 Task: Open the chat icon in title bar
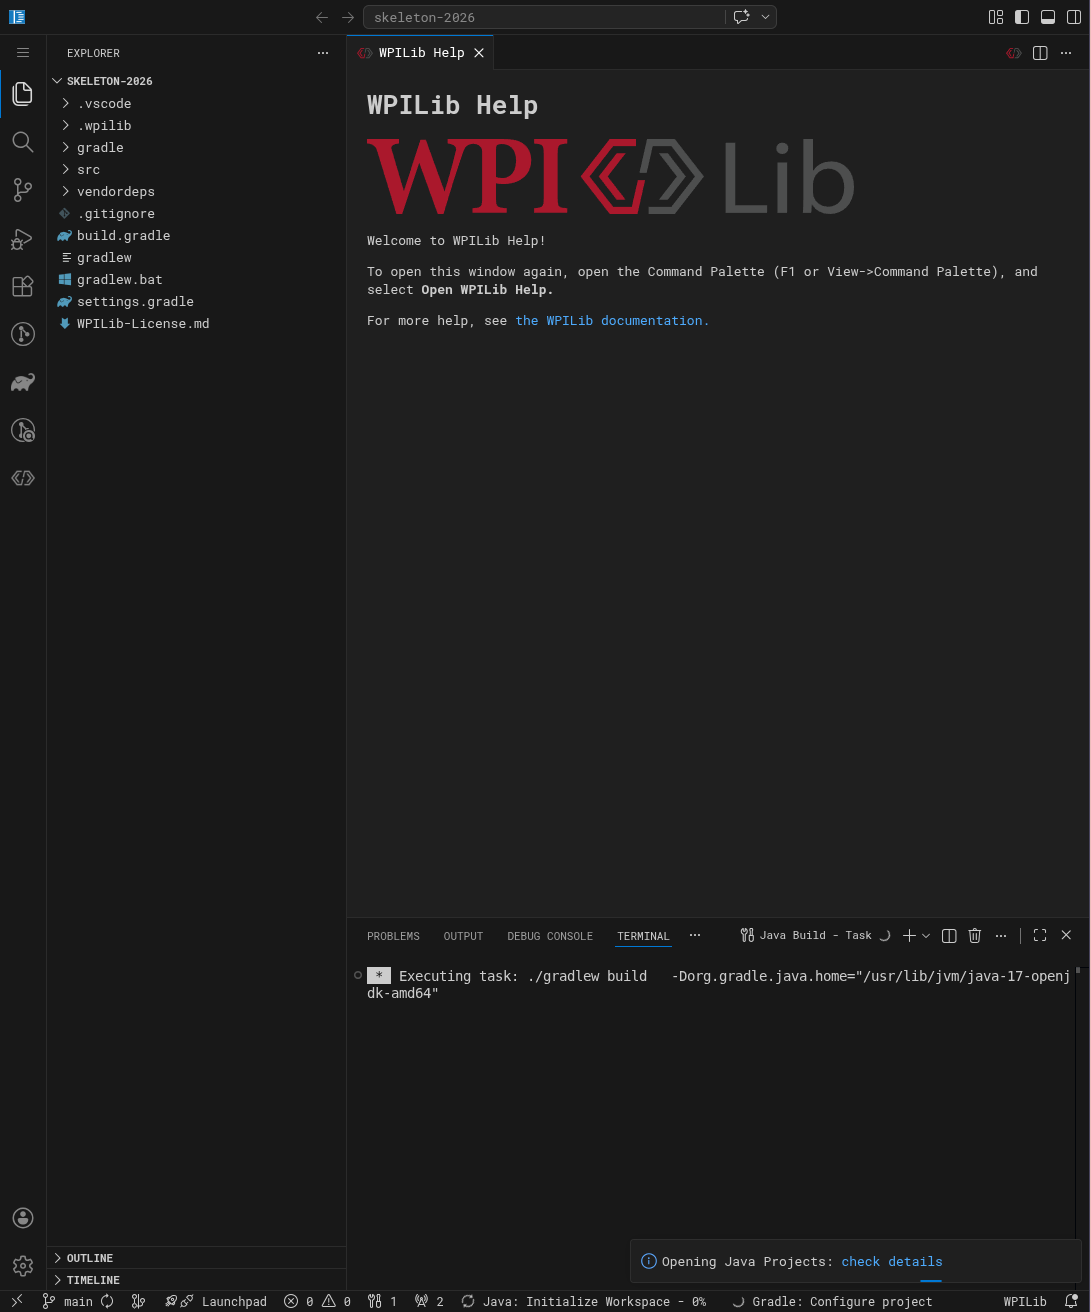[741, 17]
